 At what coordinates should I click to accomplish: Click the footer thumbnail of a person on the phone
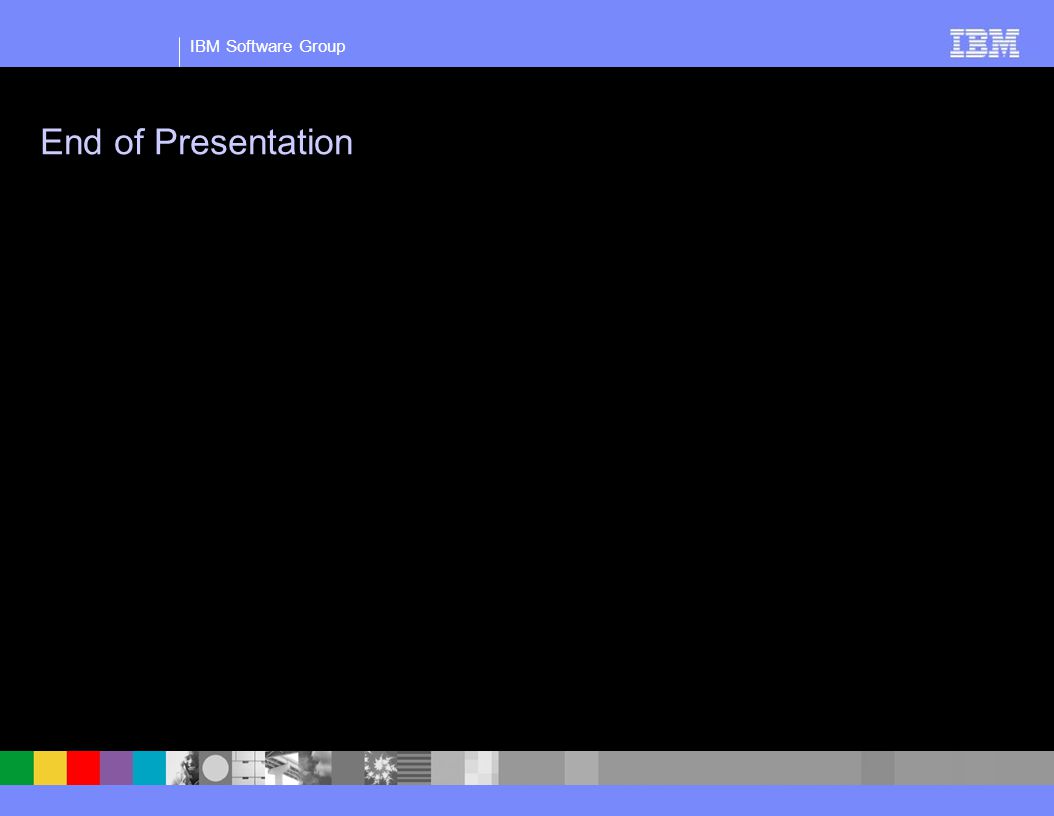point(182,768)
